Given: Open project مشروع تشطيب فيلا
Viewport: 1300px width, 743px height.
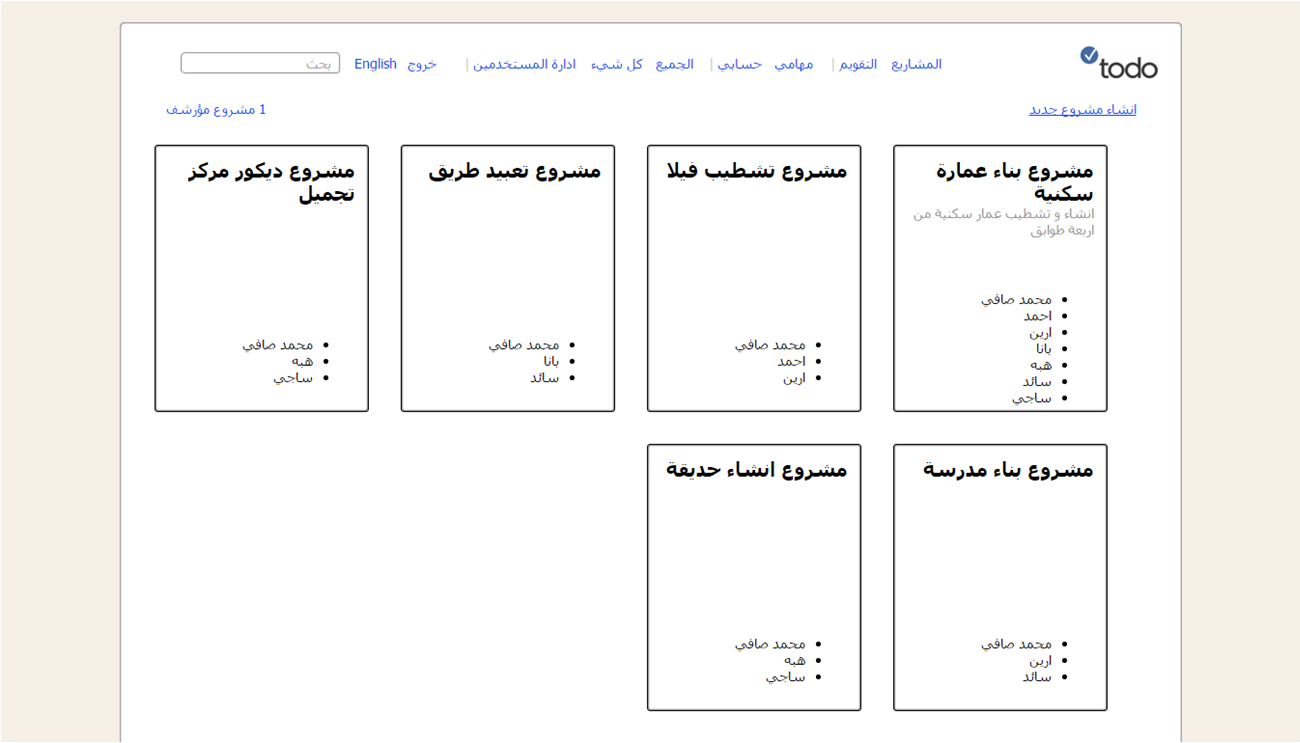Looking at the screenshot, I should click(x=757, y=171).
